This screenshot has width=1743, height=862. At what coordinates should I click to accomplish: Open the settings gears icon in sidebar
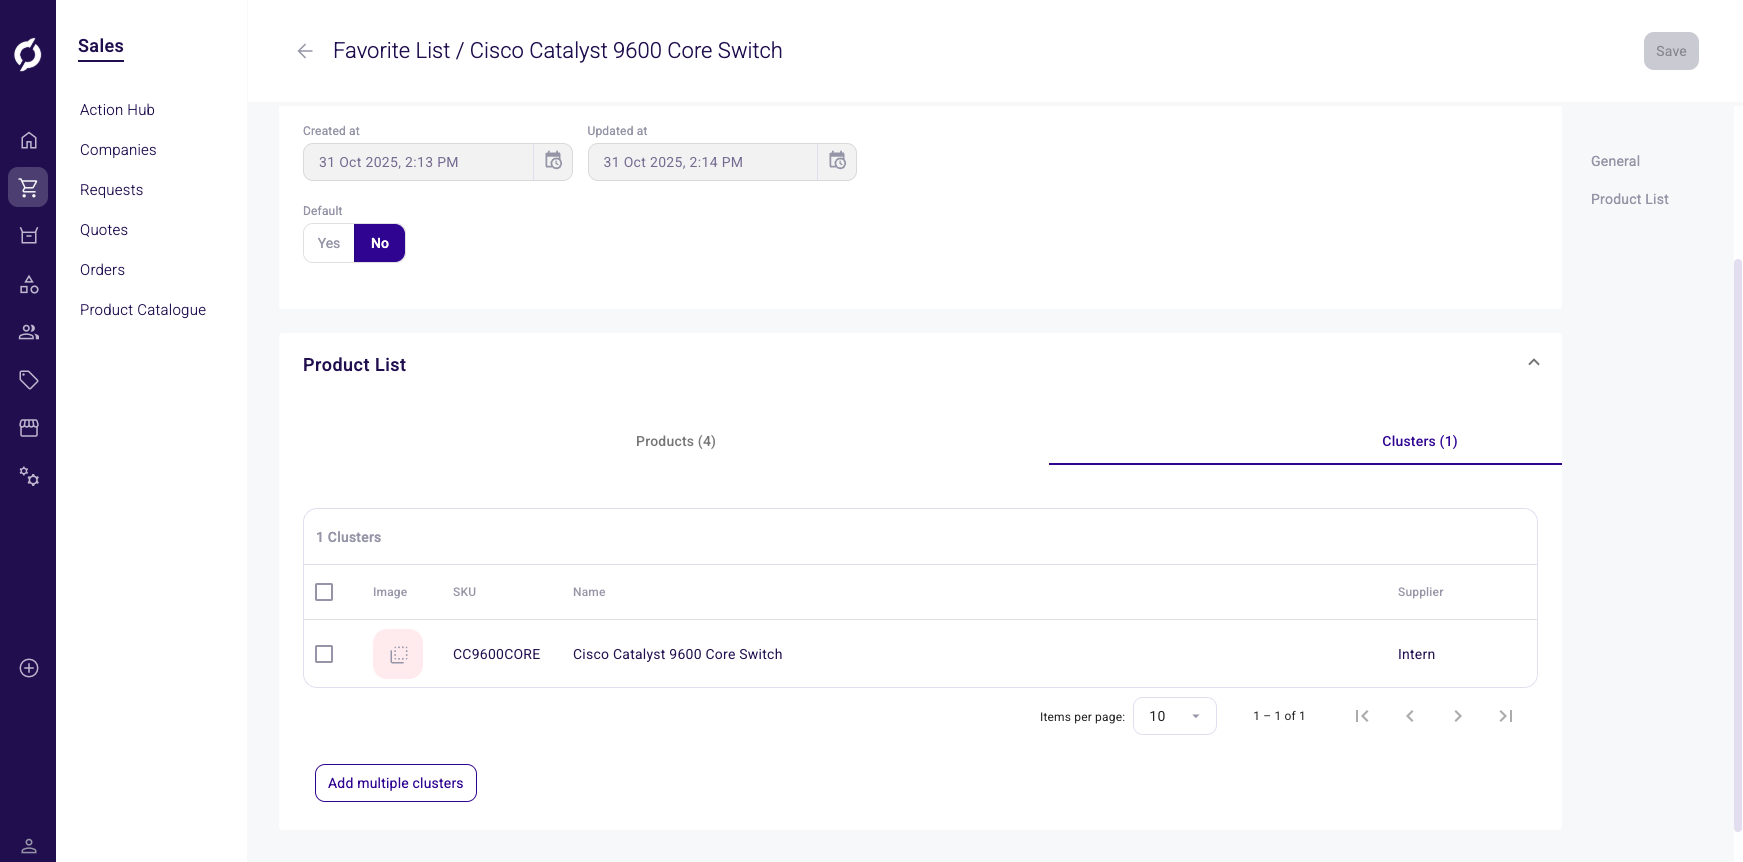coord(29,477)
